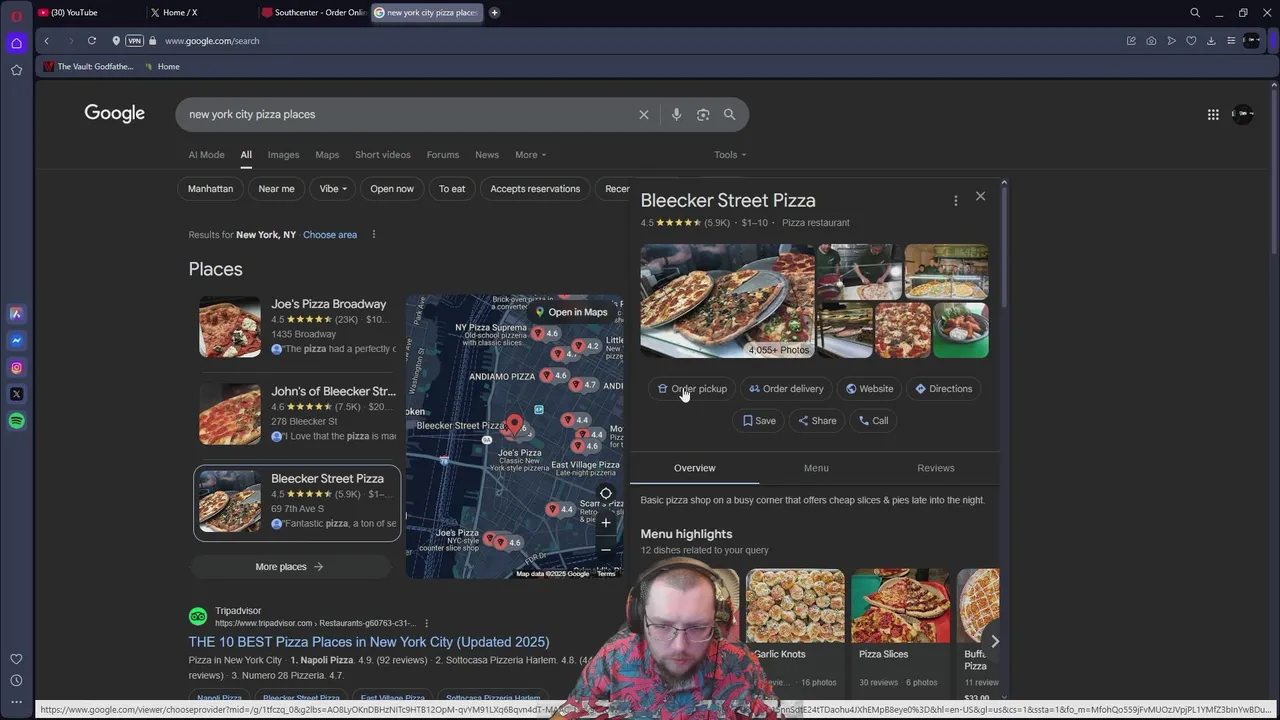Select Joe's Pizza Broadway listing
Image resolution: width=1280 pixels, height=720 pixels.
click(297, 327)
